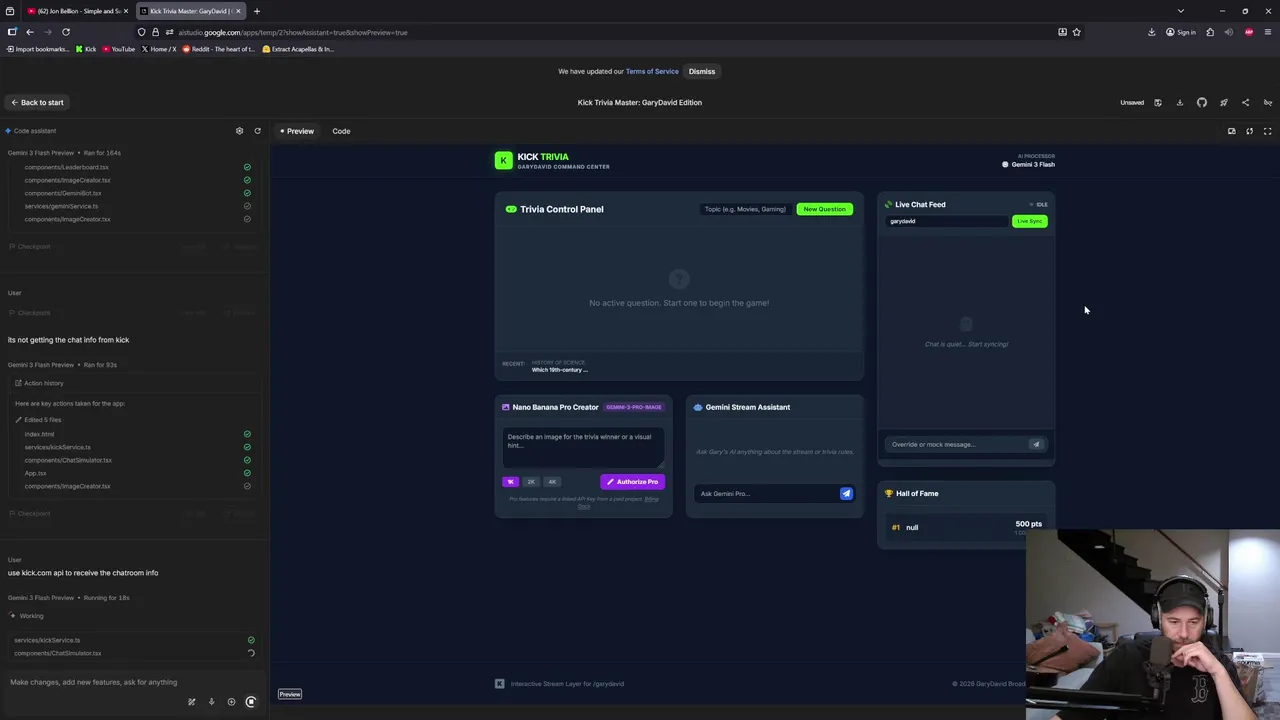Deploy the app with rocket icon
The height and width of the screenshot is (720, 1280).
click(x=1223, y=102)
